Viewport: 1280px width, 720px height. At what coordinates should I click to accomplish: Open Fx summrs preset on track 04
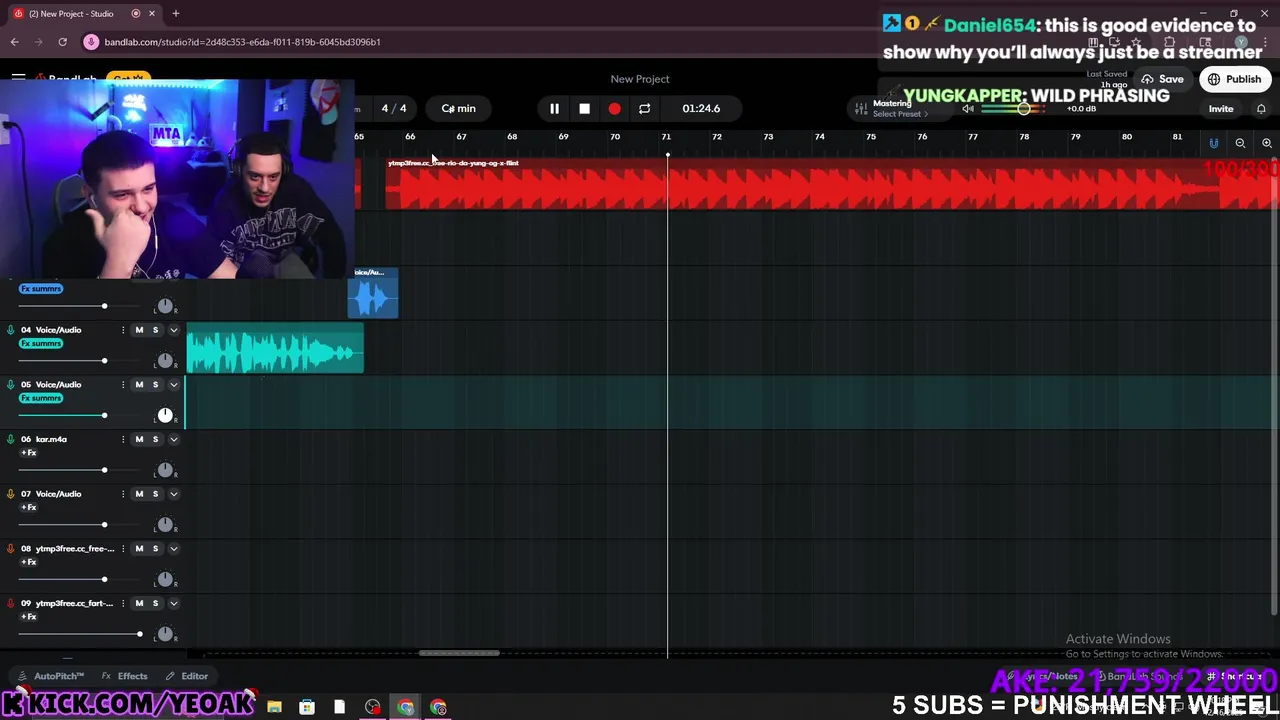pos(41,343)
